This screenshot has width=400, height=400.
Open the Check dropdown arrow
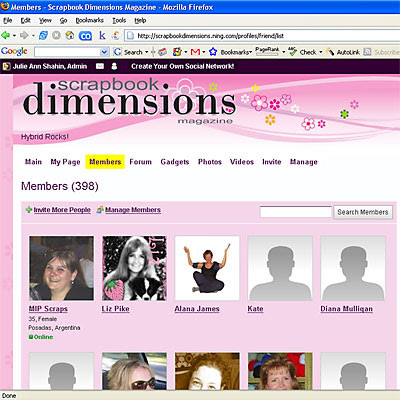321,52
